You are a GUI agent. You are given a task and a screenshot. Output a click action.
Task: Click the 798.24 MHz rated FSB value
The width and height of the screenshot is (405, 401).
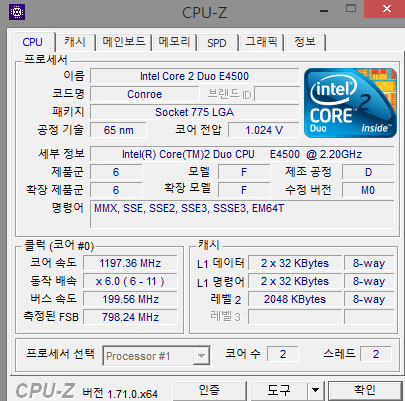point(130,317)
